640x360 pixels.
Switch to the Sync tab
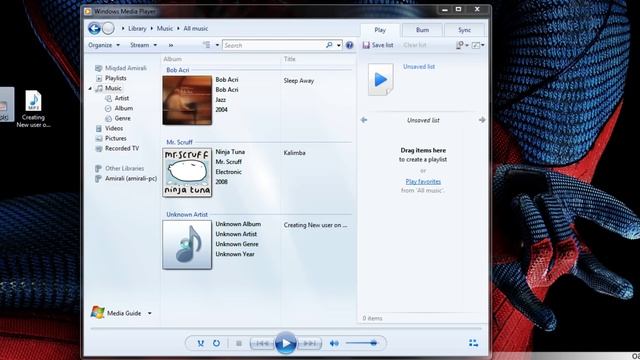coord(464,30)
